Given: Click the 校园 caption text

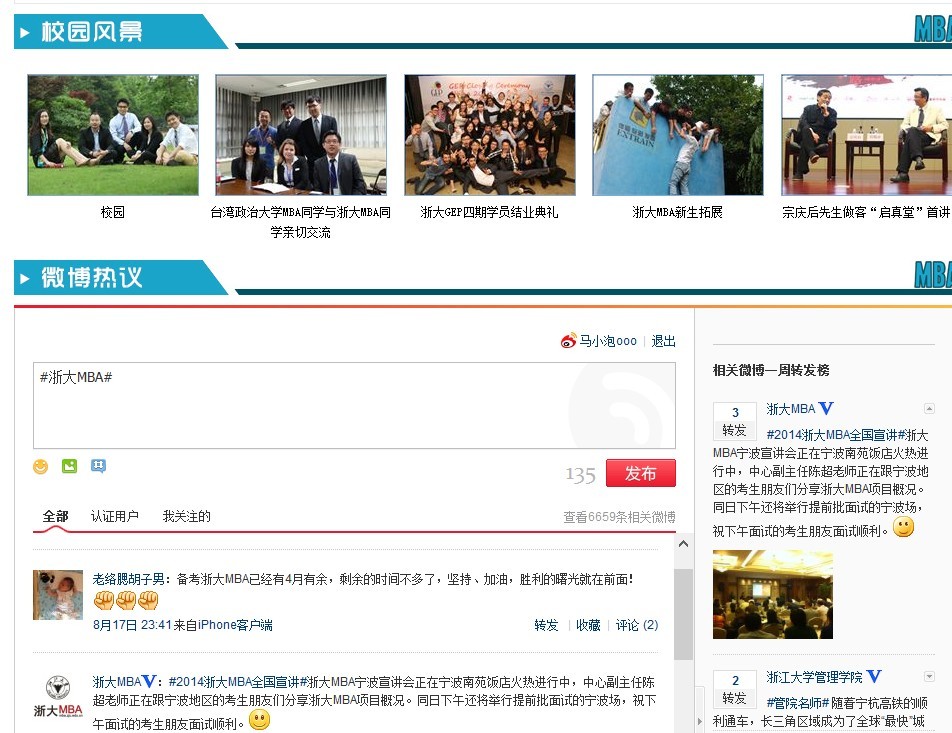Looking at the screenshot, I should click(113, 212).
